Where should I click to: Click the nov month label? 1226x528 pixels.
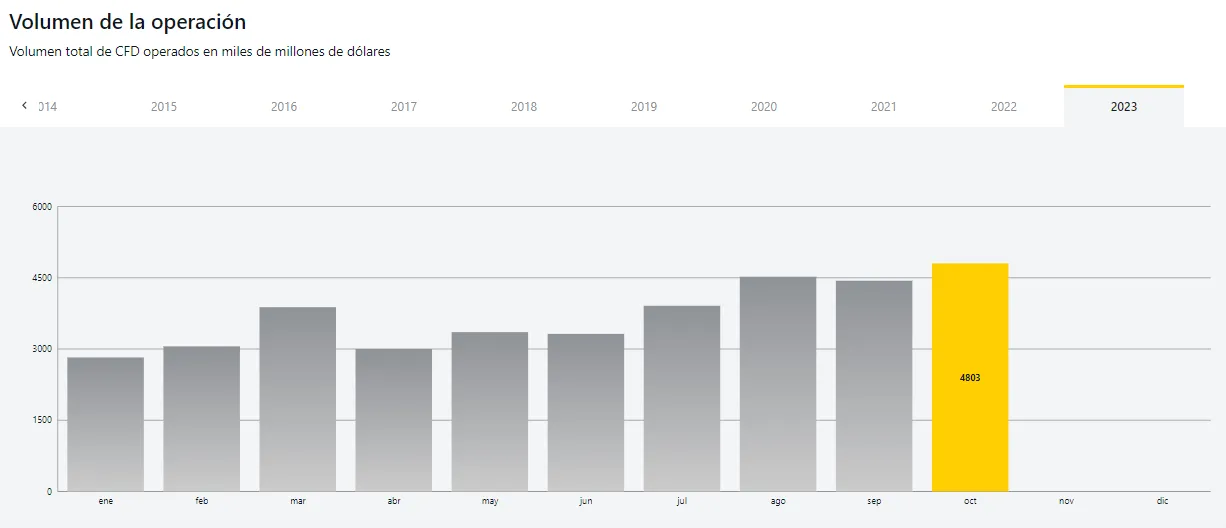point(1066,501)
